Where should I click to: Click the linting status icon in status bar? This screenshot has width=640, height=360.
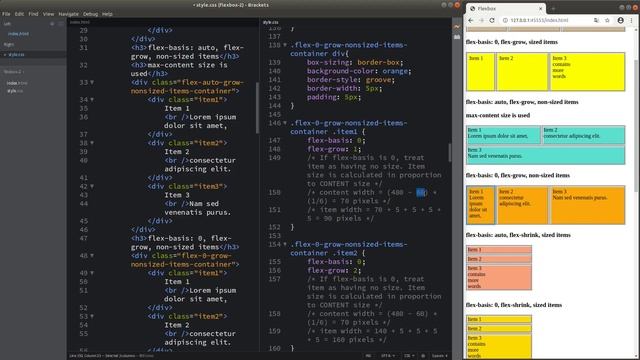(x=423, y=356)
